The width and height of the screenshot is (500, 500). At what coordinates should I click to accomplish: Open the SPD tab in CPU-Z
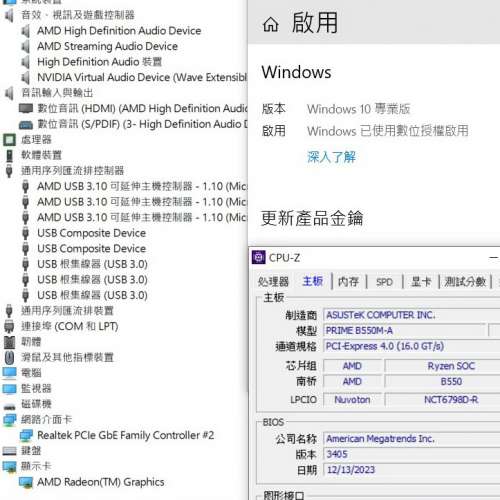point(384,282)
